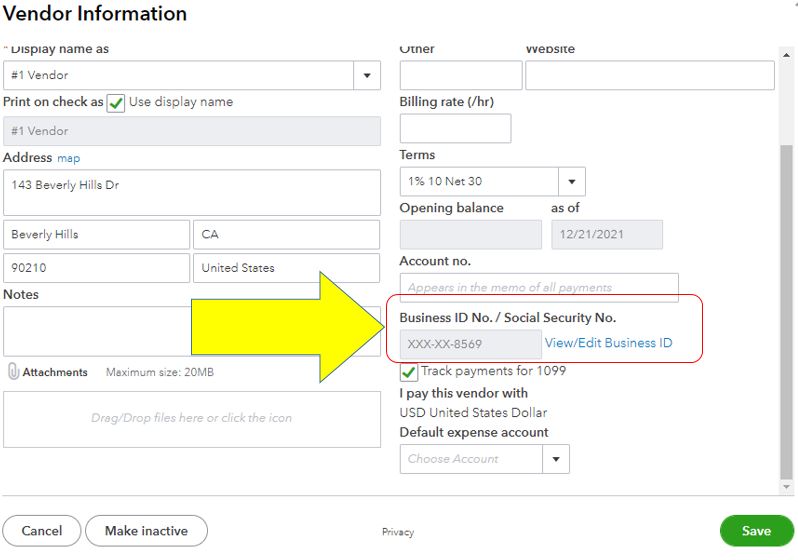Viewport: 798px width, 560px height.
Task: Uncheck Track payments for 1099
Action: point(409,372)
